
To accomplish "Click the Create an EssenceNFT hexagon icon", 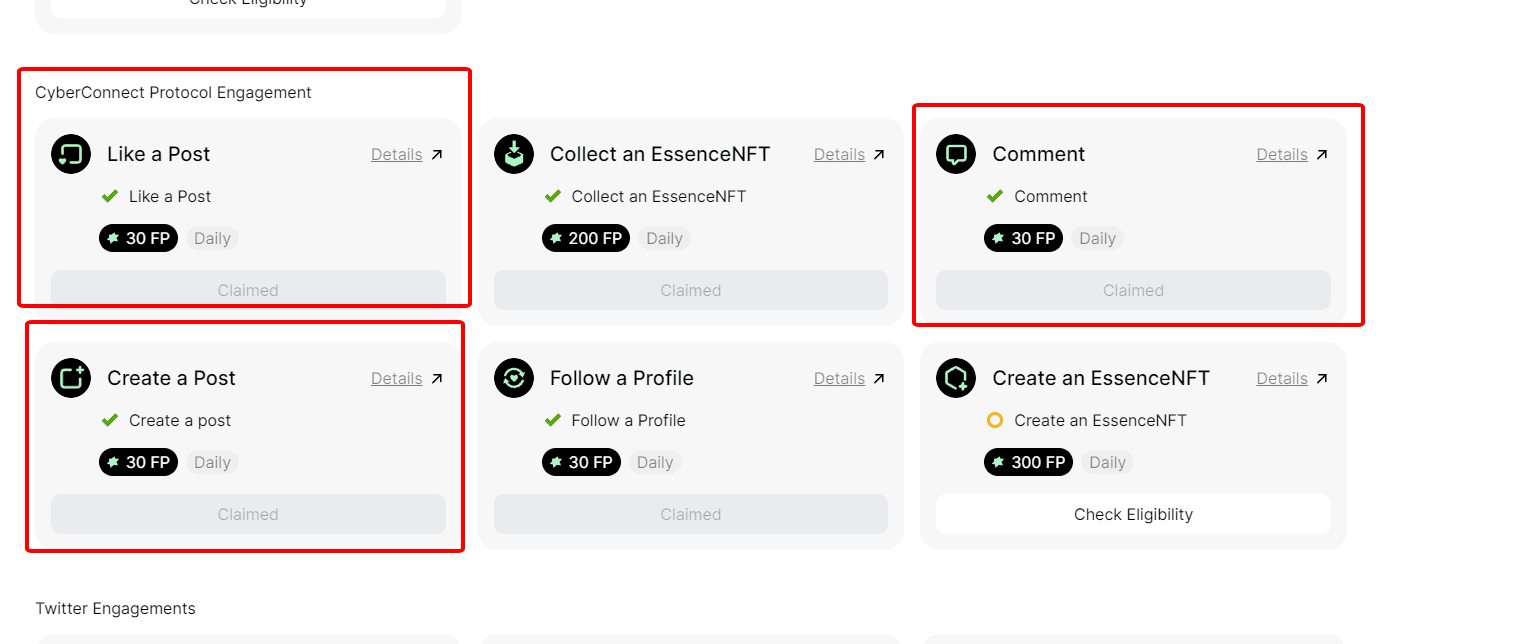I will 956,378.
